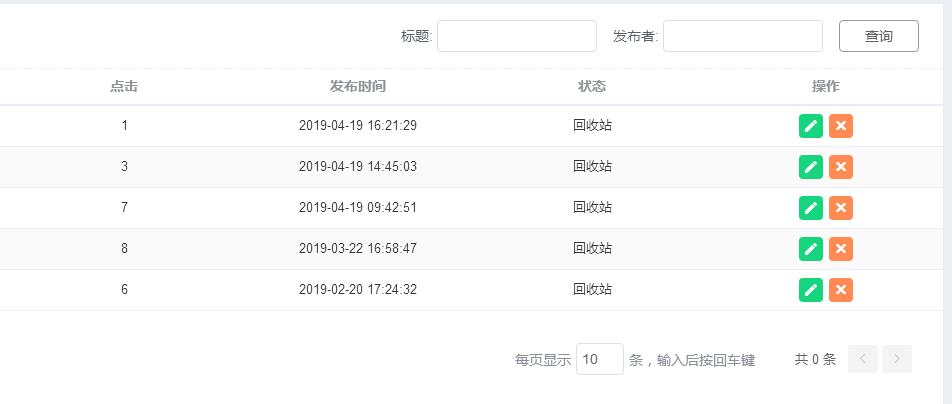This screenshot has height=404, width=952.
Task: Edit the row dated 2019-03-22 16:58:47
Action: [811, 249]
